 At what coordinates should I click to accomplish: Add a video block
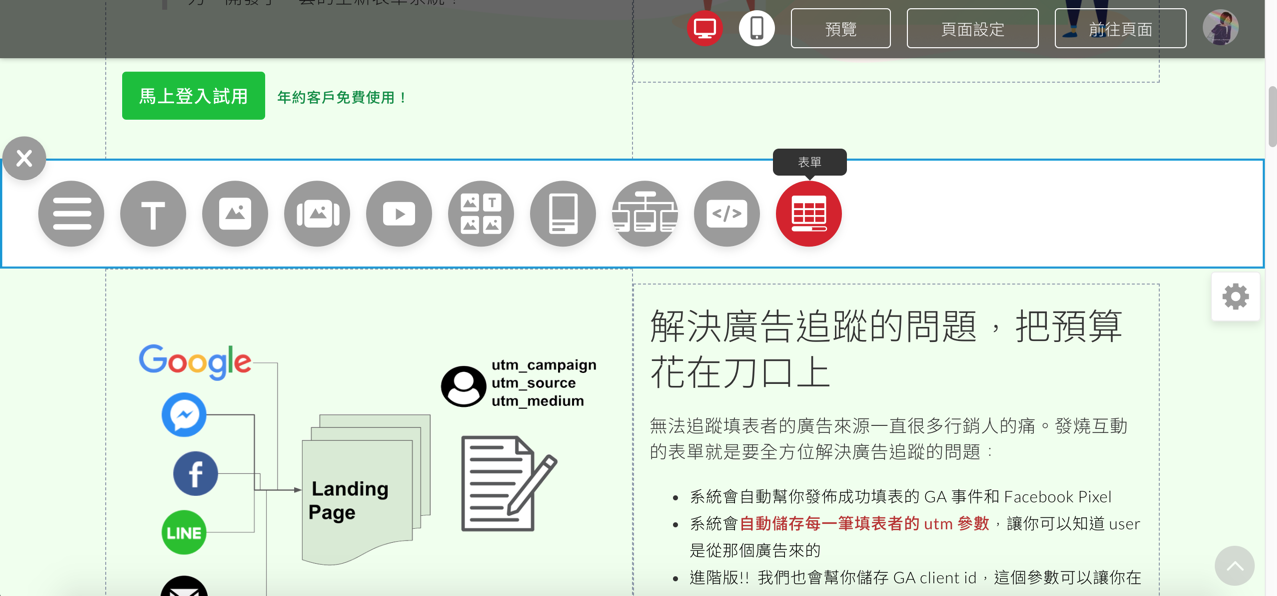click(399, 214)
